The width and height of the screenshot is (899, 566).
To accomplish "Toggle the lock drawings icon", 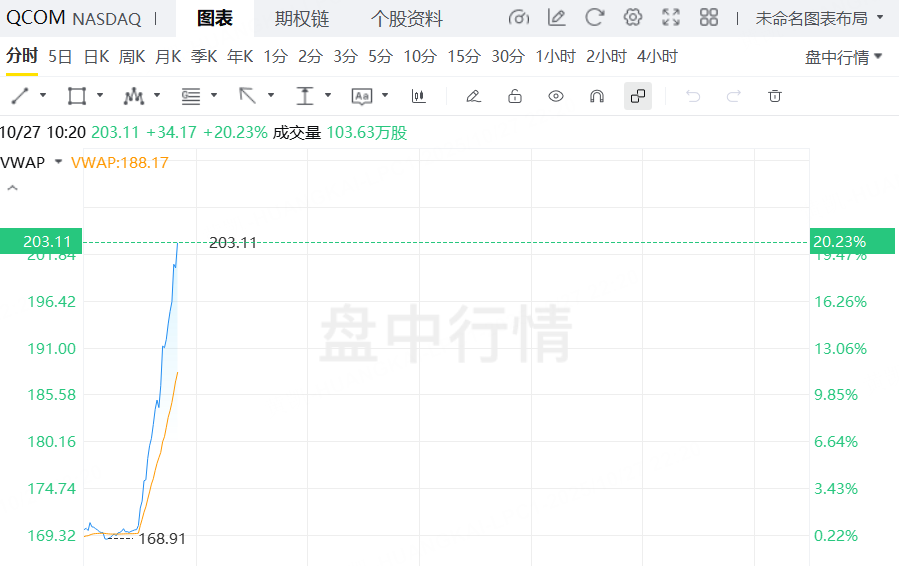I will coord(515,96).
